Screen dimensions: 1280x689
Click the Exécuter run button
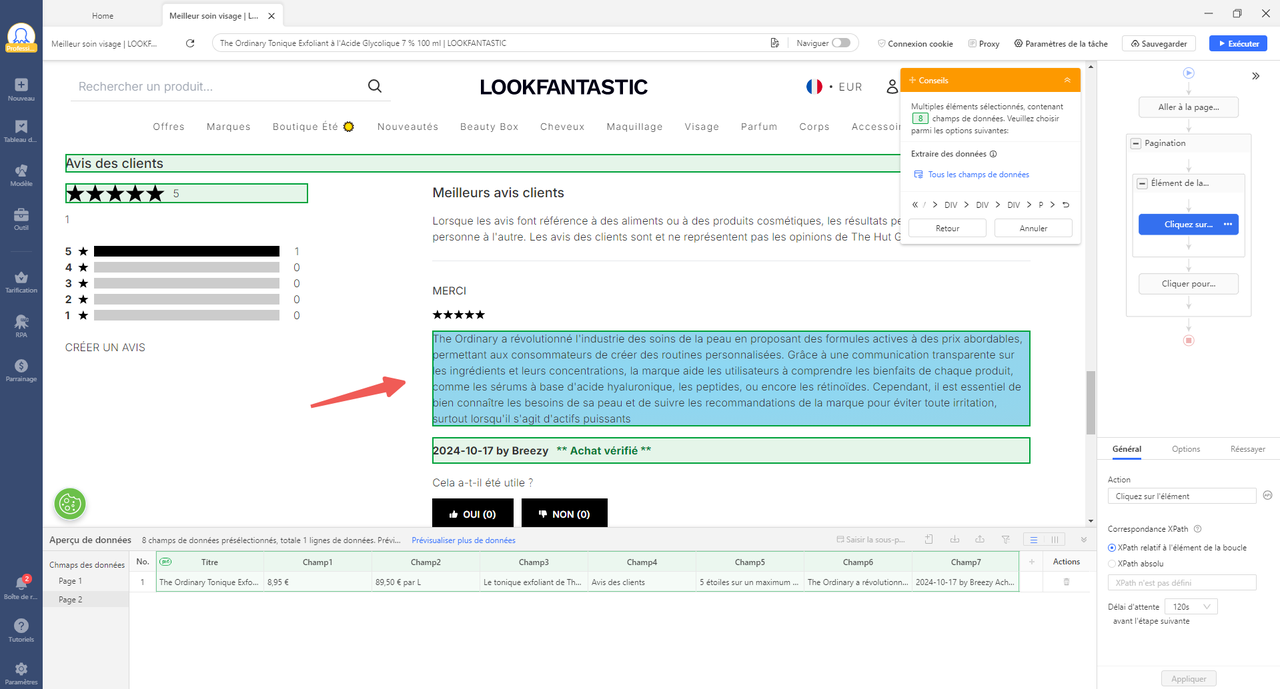(1237, 43)
